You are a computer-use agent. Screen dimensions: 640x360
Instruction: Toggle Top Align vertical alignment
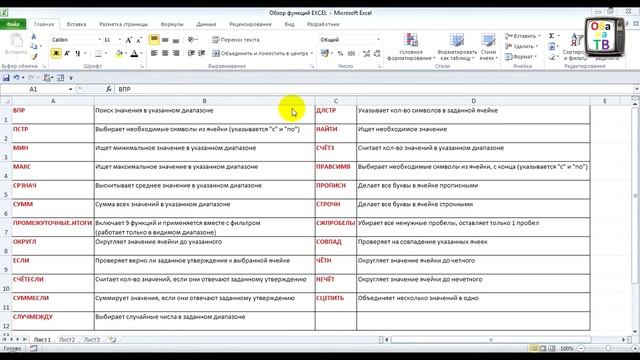point(154,40)
